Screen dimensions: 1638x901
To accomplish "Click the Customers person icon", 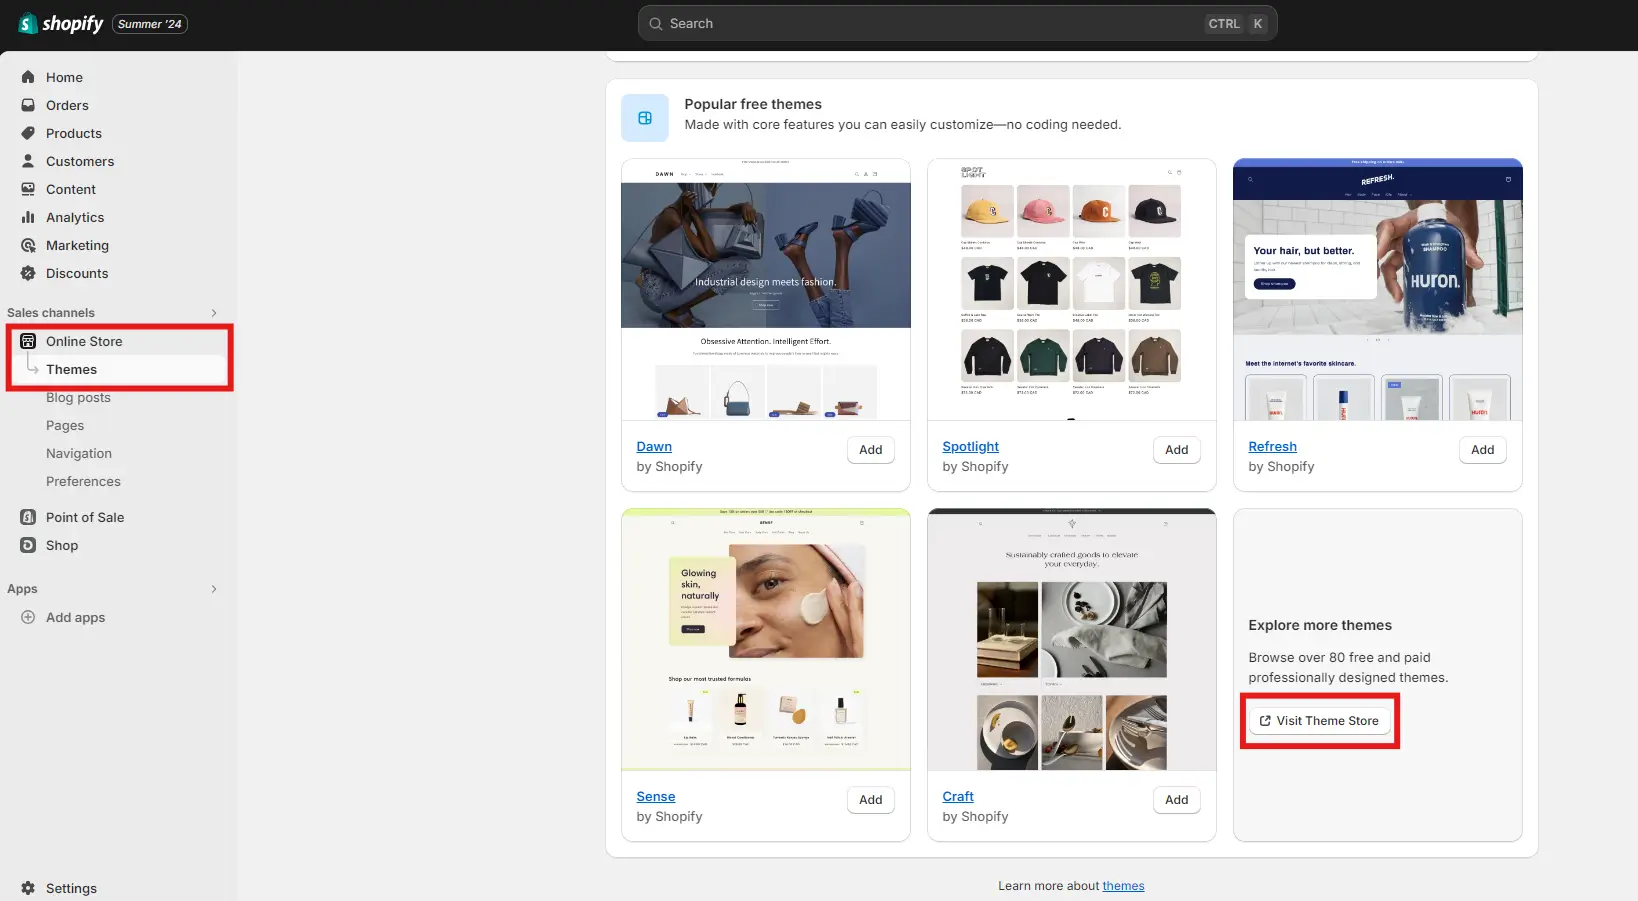I will click(28, 161).
